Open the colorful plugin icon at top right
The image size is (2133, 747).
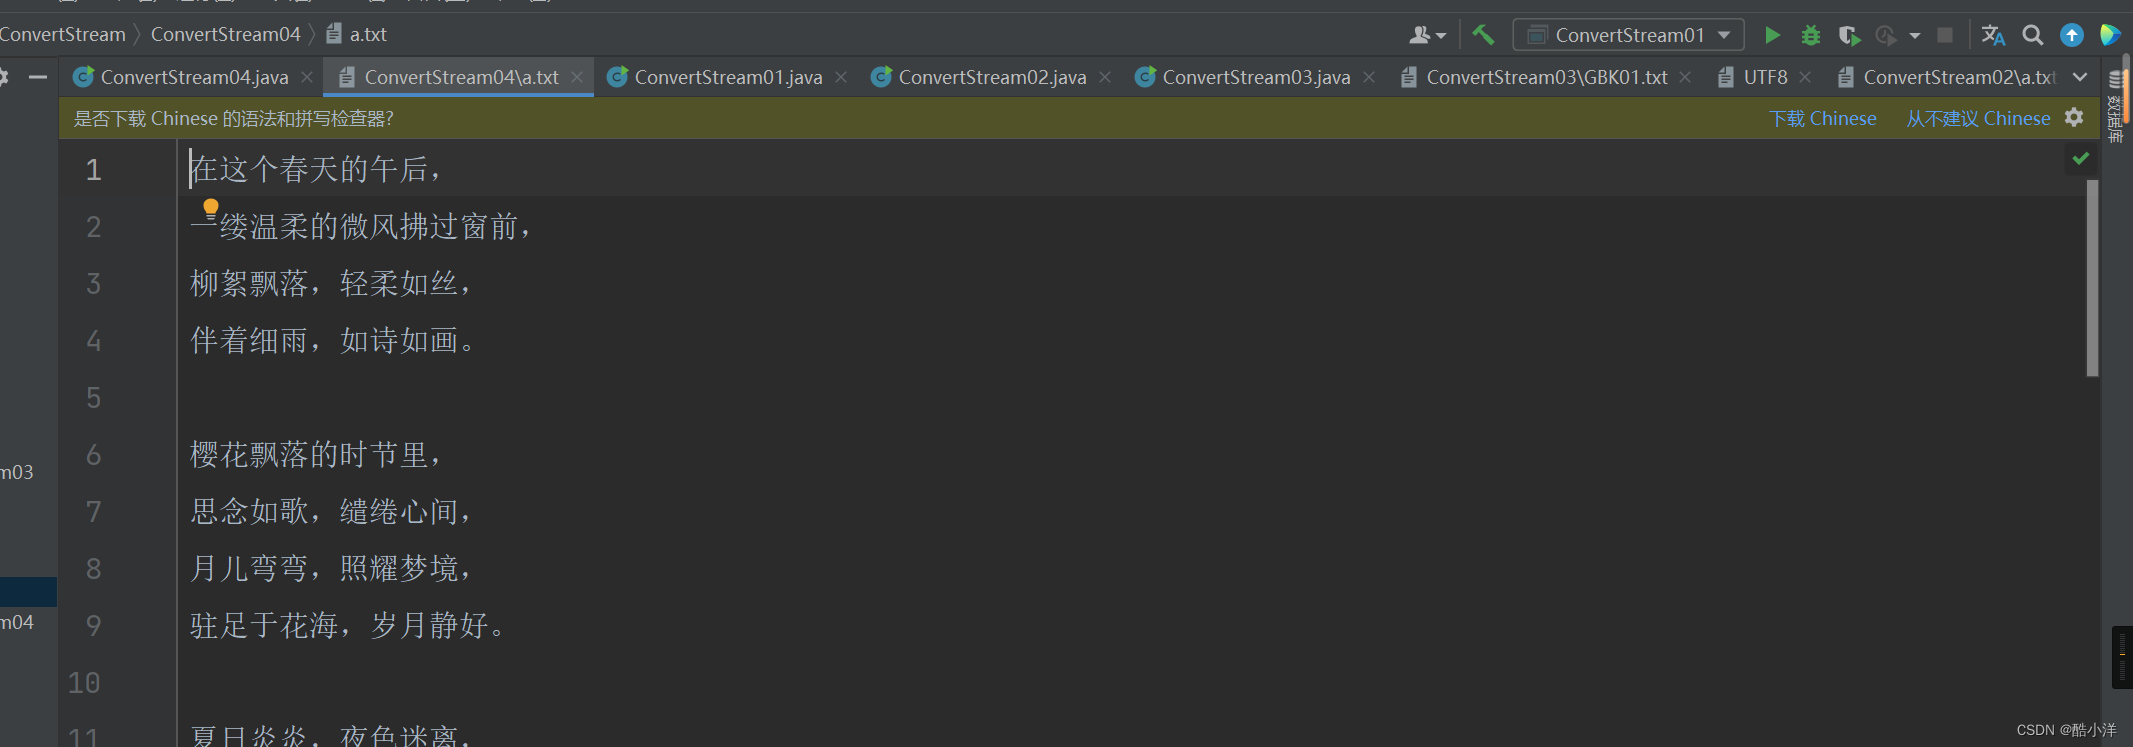tap(2110, 35)
